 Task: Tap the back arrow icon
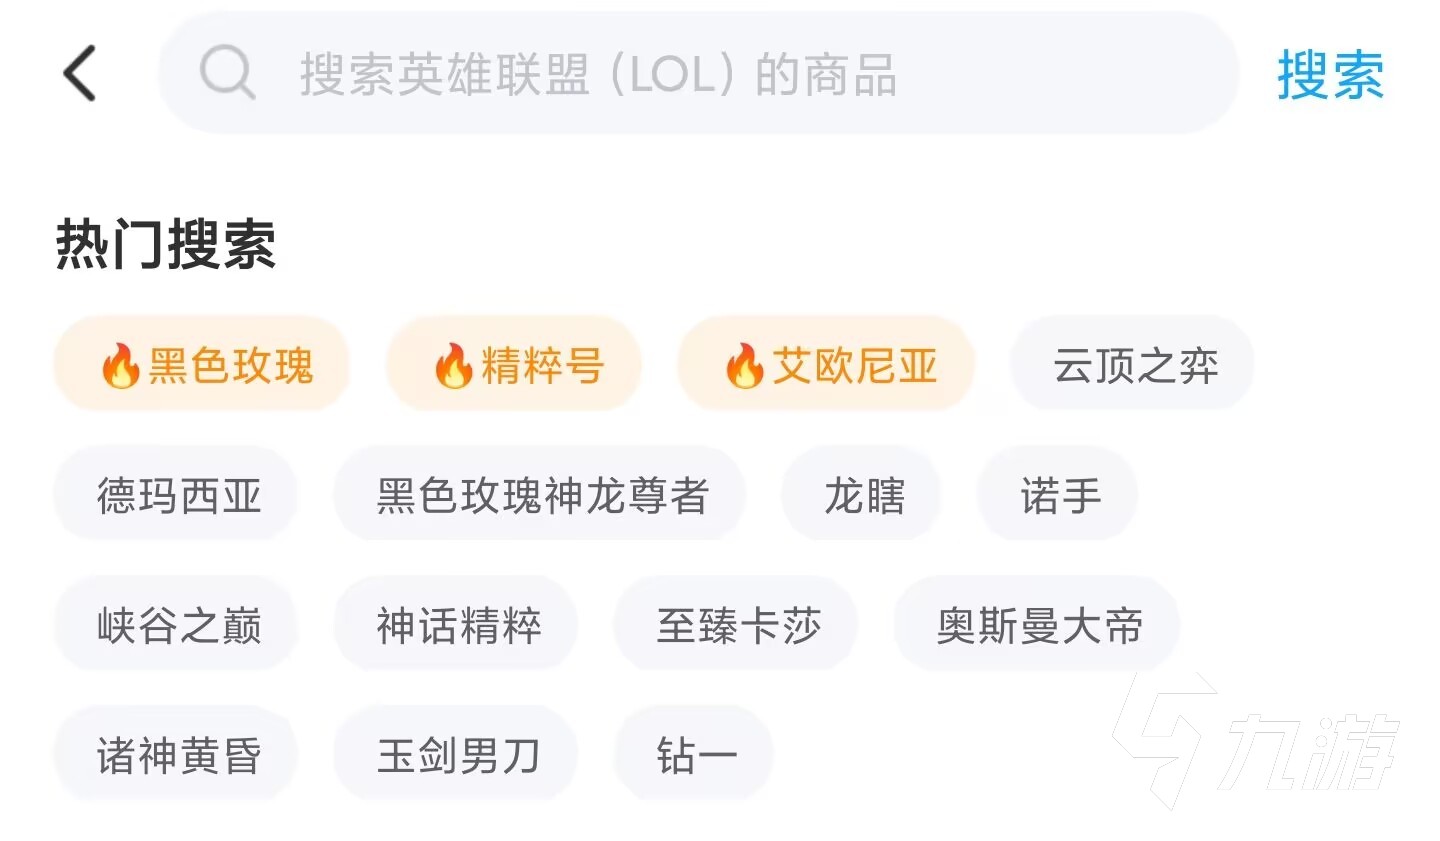coord(80,73)
